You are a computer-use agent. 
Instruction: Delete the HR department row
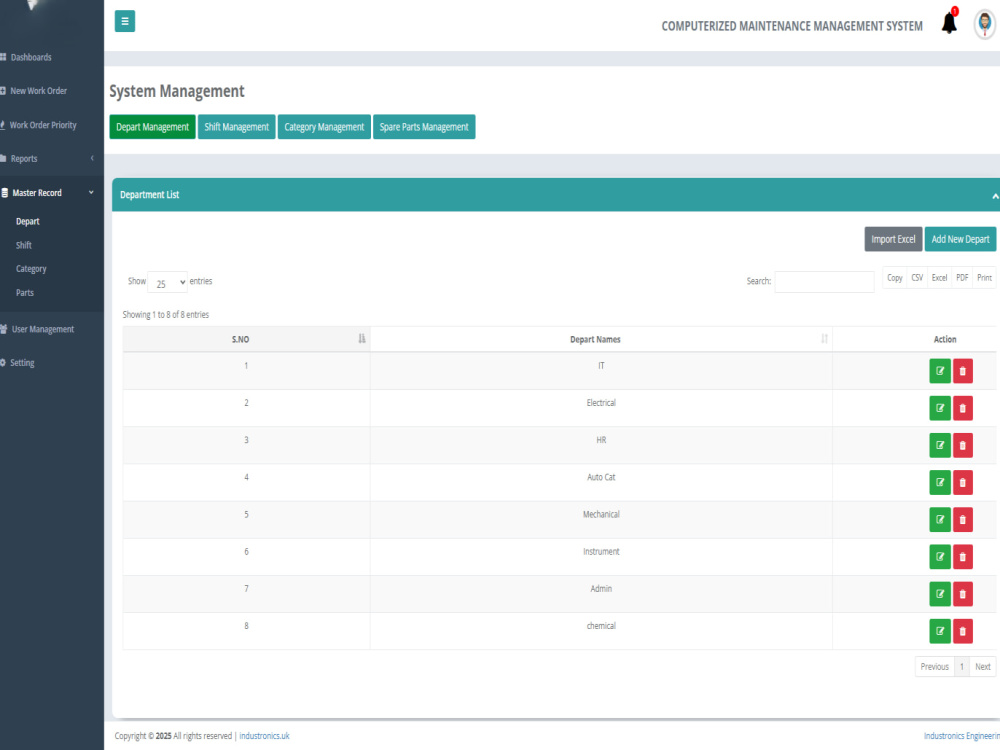click(963, 445)
